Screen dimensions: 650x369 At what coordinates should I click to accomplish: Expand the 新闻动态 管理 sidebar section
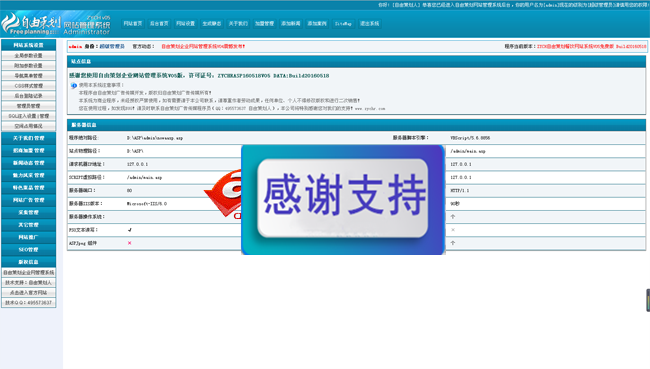coord(29,163)
